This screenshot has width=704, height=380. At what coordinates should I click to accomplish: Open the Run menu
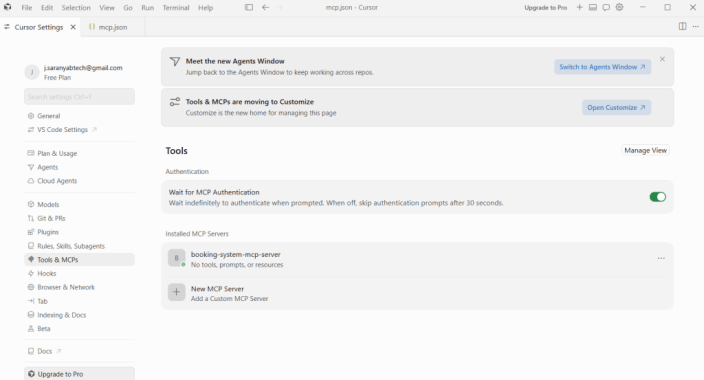(147, 8)
